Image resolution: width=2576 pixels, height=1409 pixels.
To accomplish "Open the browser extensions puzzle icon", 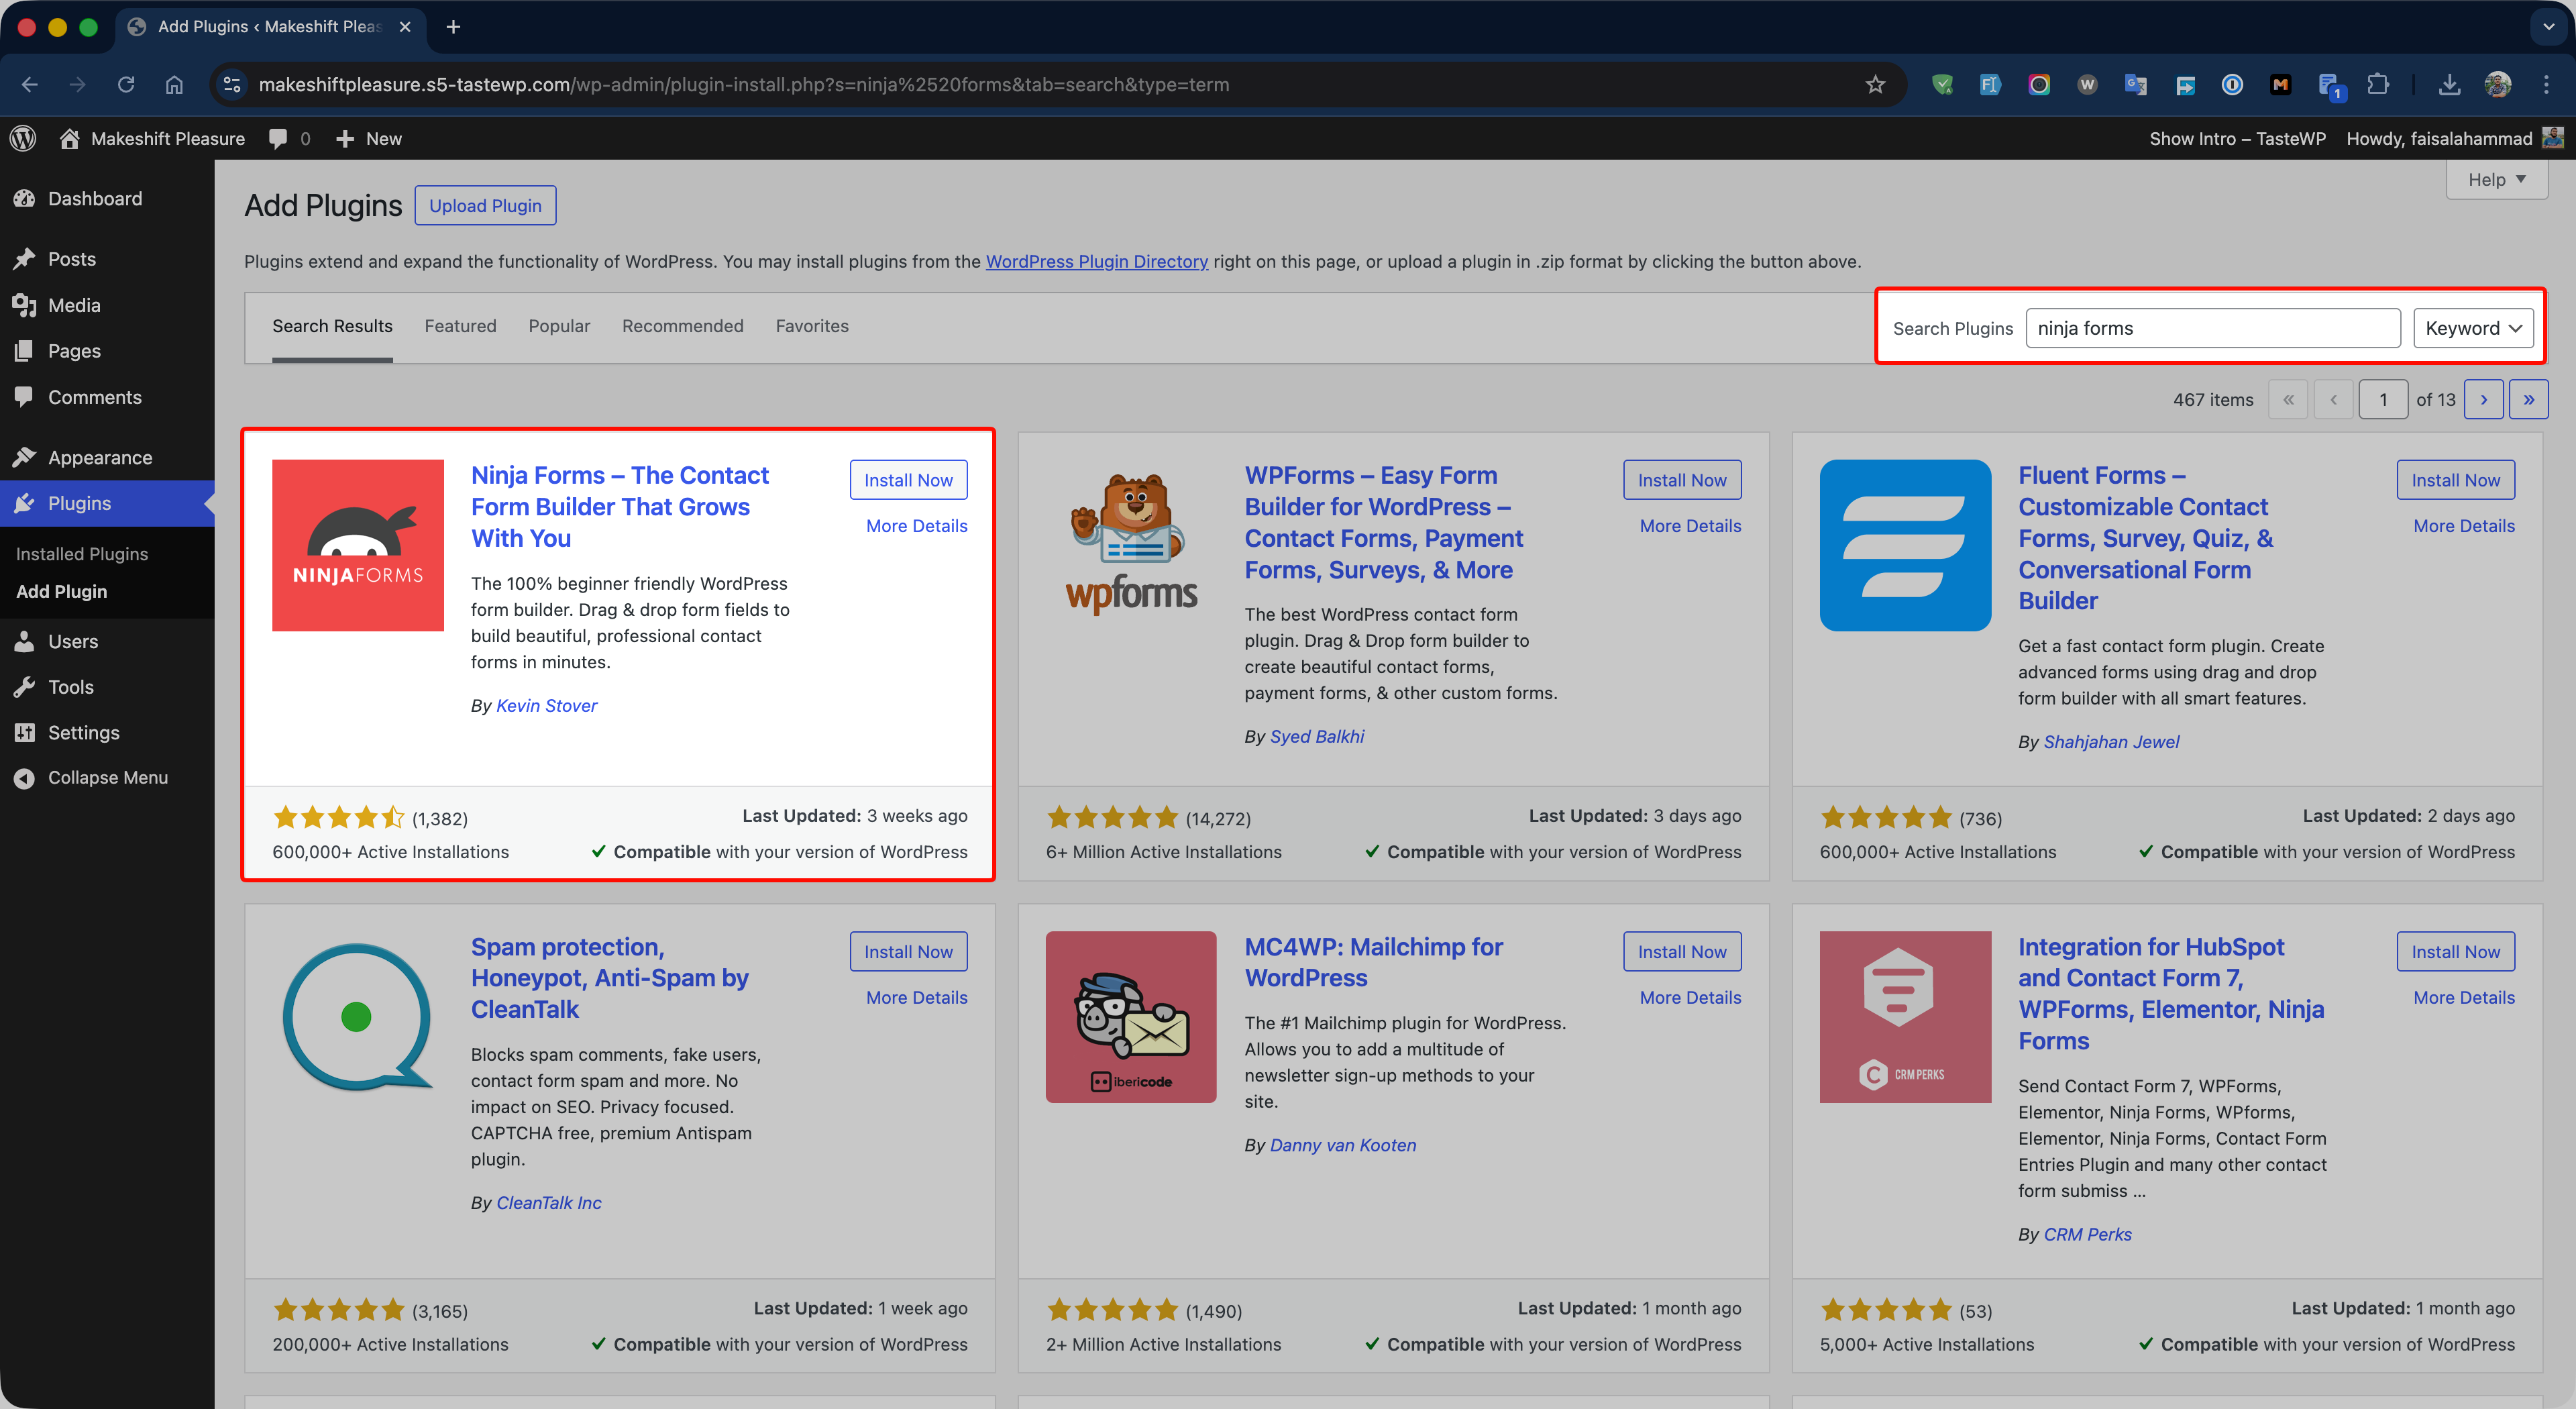I will click(x=2379, y=85).
